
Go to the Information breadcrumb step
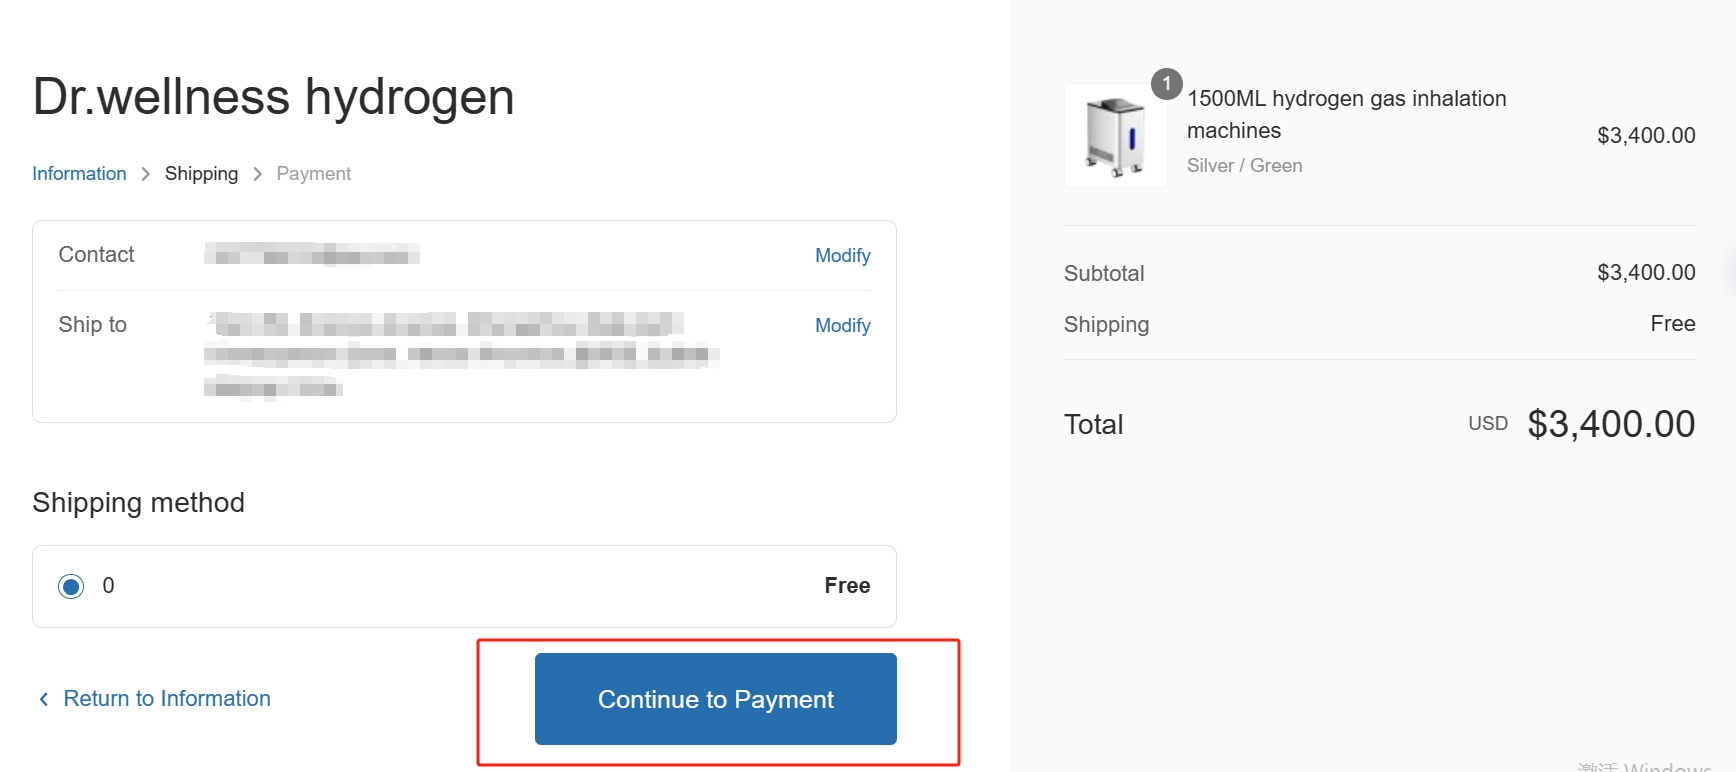coord(79,174)
